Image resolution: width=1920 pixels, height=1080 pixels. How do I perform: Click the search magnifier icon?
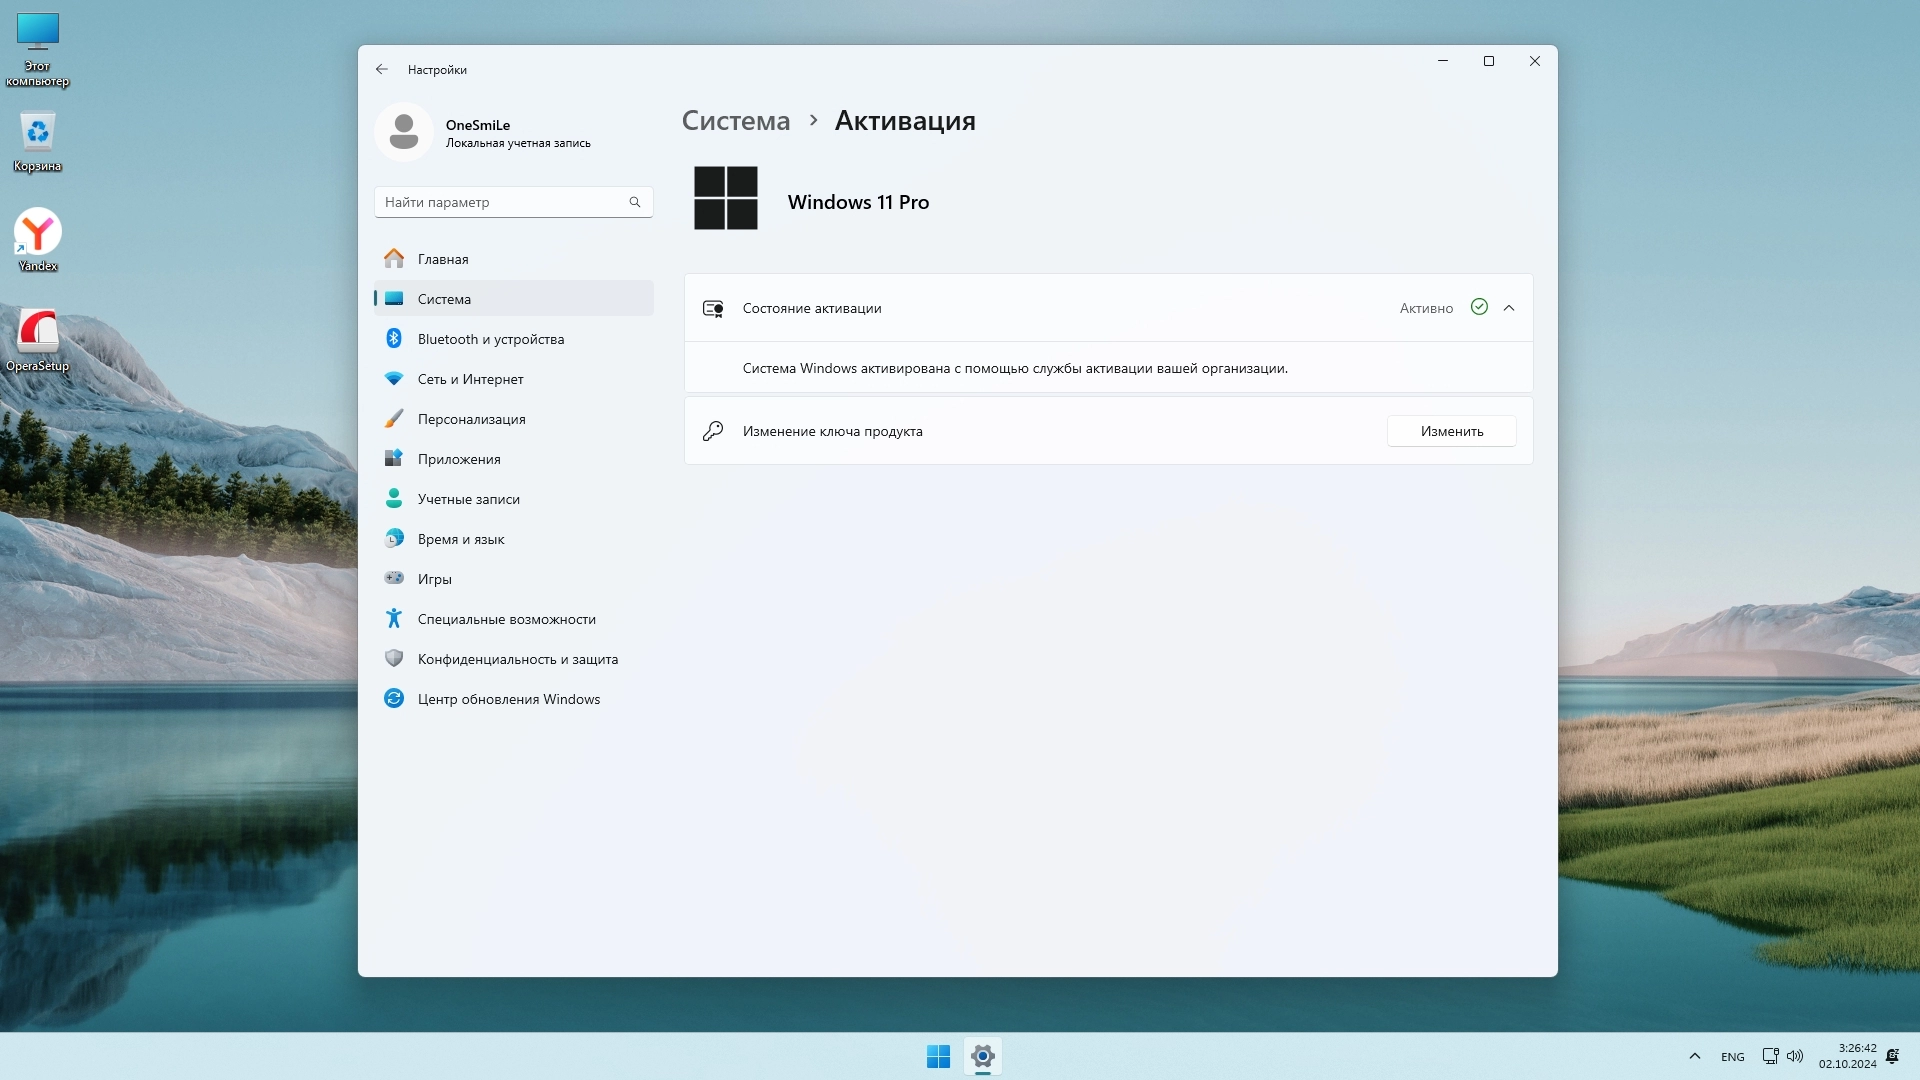coord(634,202)
